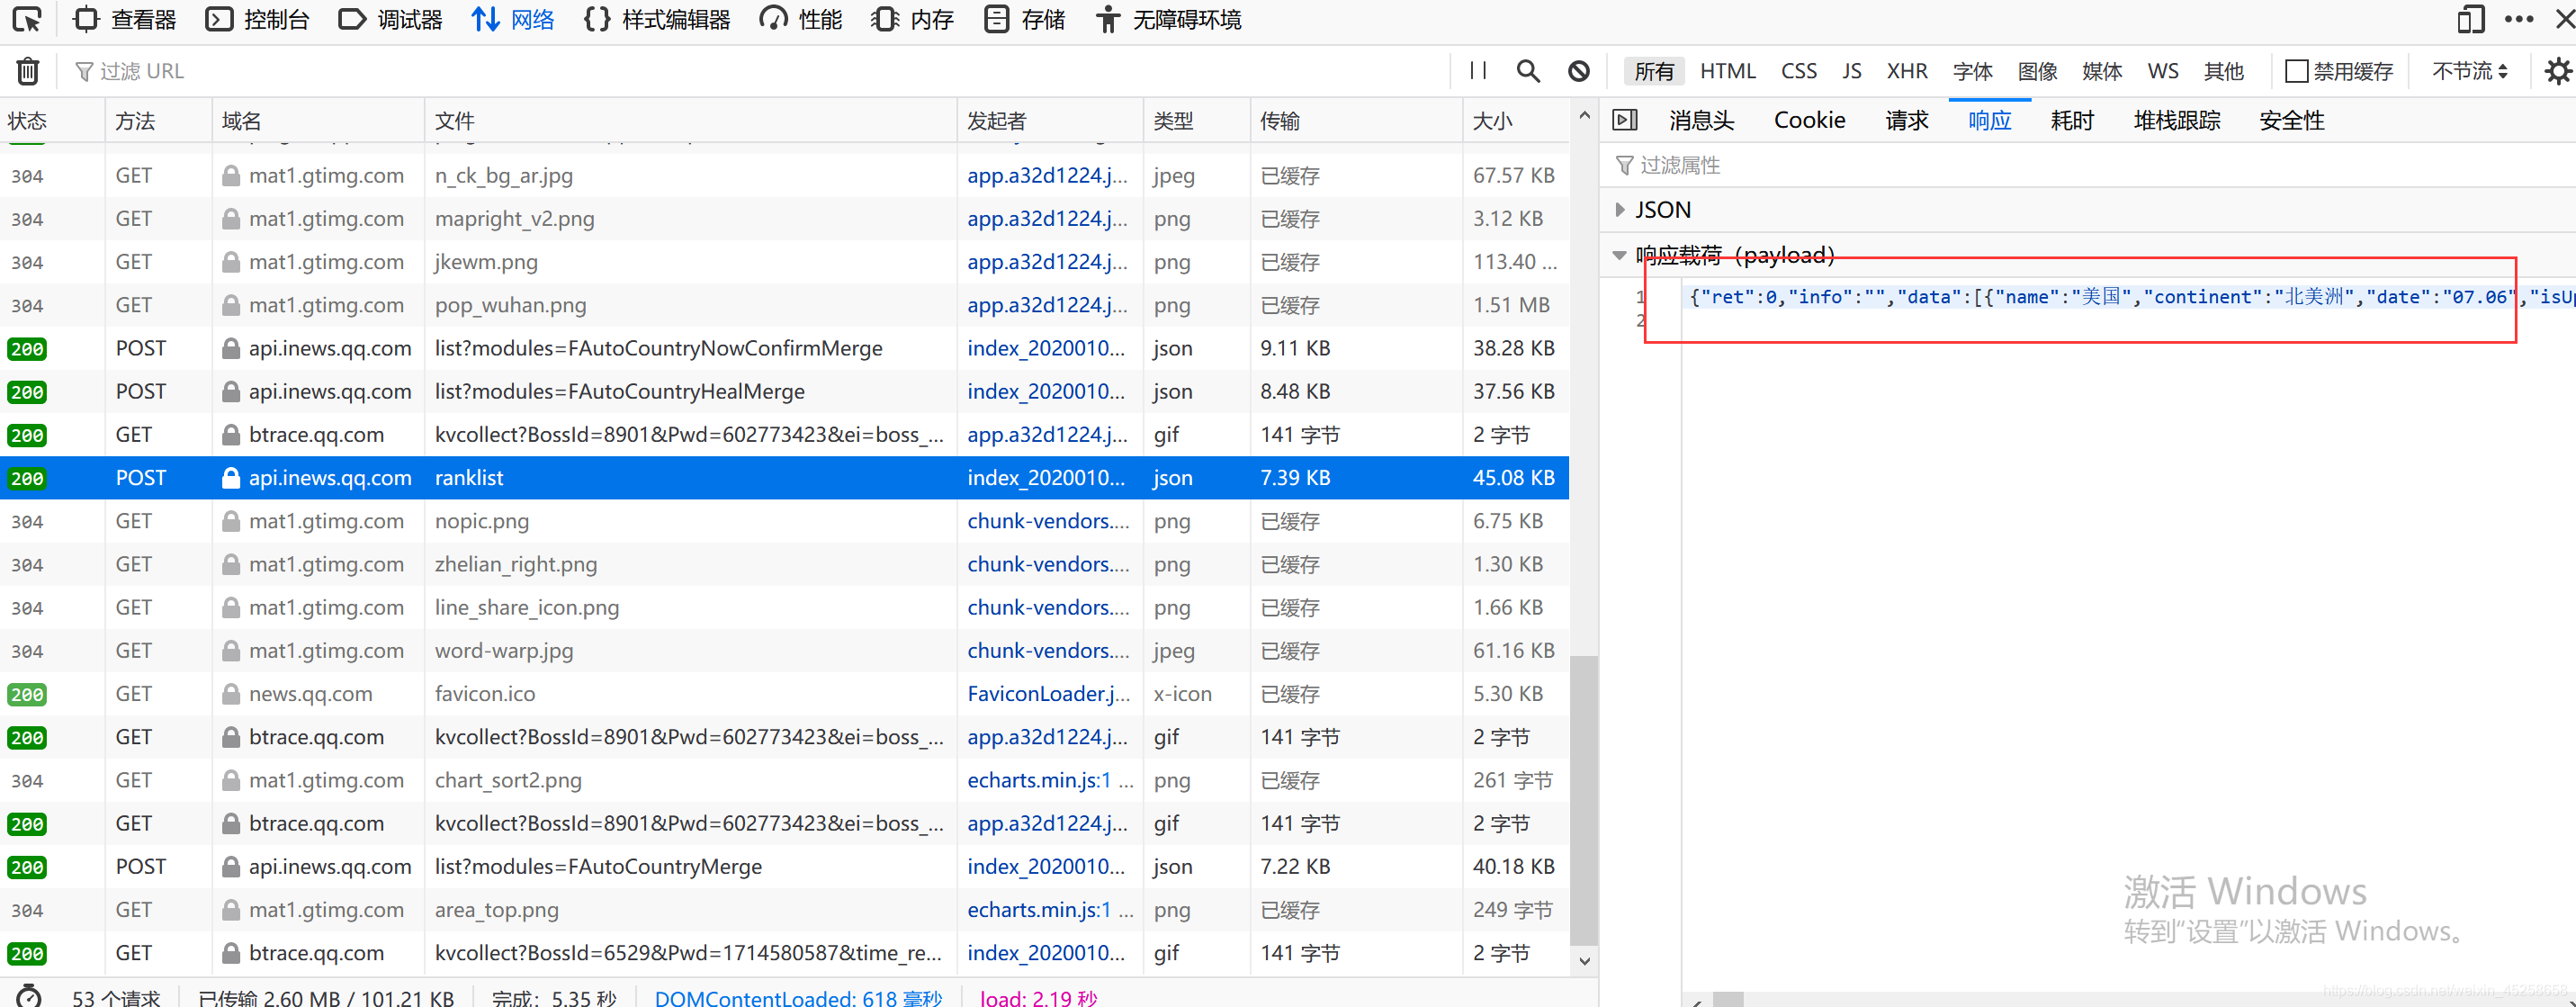Image resolution: width=2576 pixels, height=1007 pixels.
Task: Click the payload JSON response text line
Action: (x=2128, y=297)
